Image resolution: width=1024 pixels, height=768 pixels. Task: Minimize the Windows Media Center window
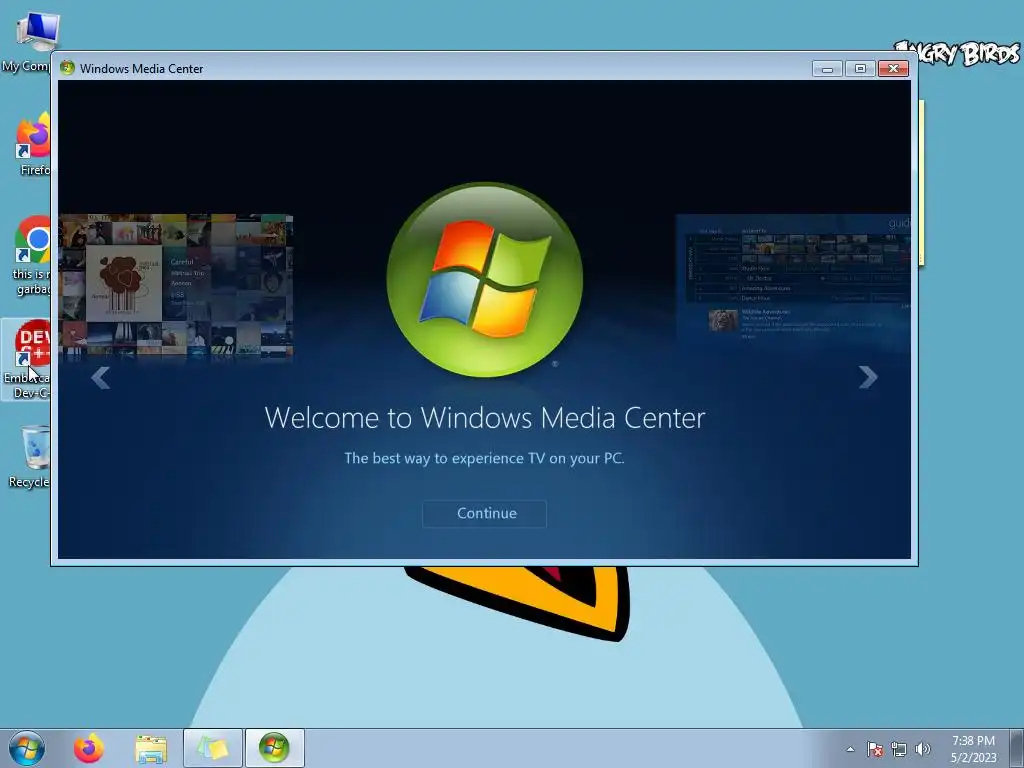point(827,69)
